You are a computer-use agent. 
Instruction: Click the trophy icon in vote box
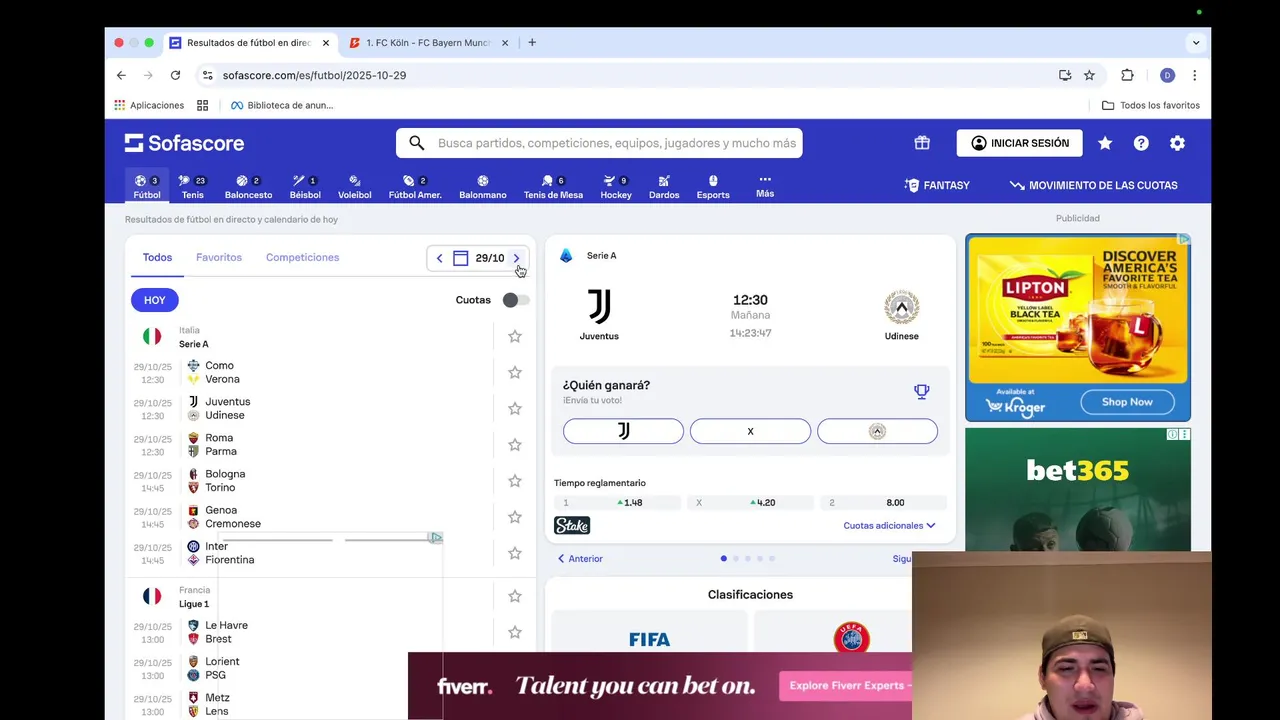tap(922, 392)
